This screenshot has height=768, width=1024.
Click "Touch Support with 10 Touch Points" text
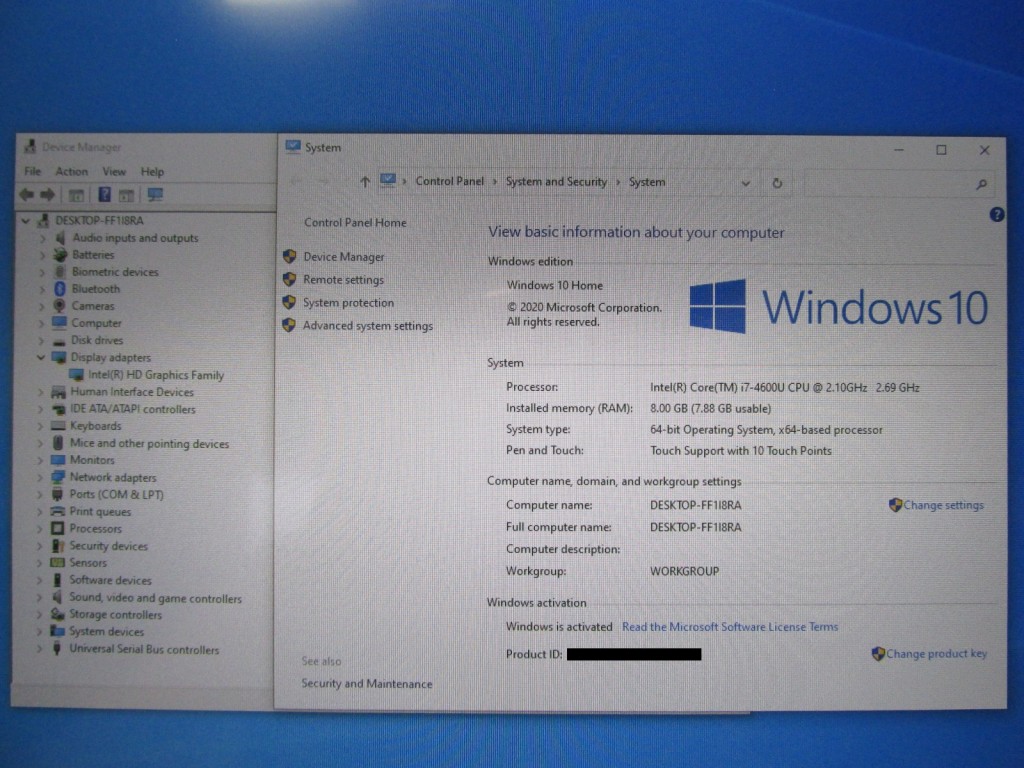[x=741, y=451]
